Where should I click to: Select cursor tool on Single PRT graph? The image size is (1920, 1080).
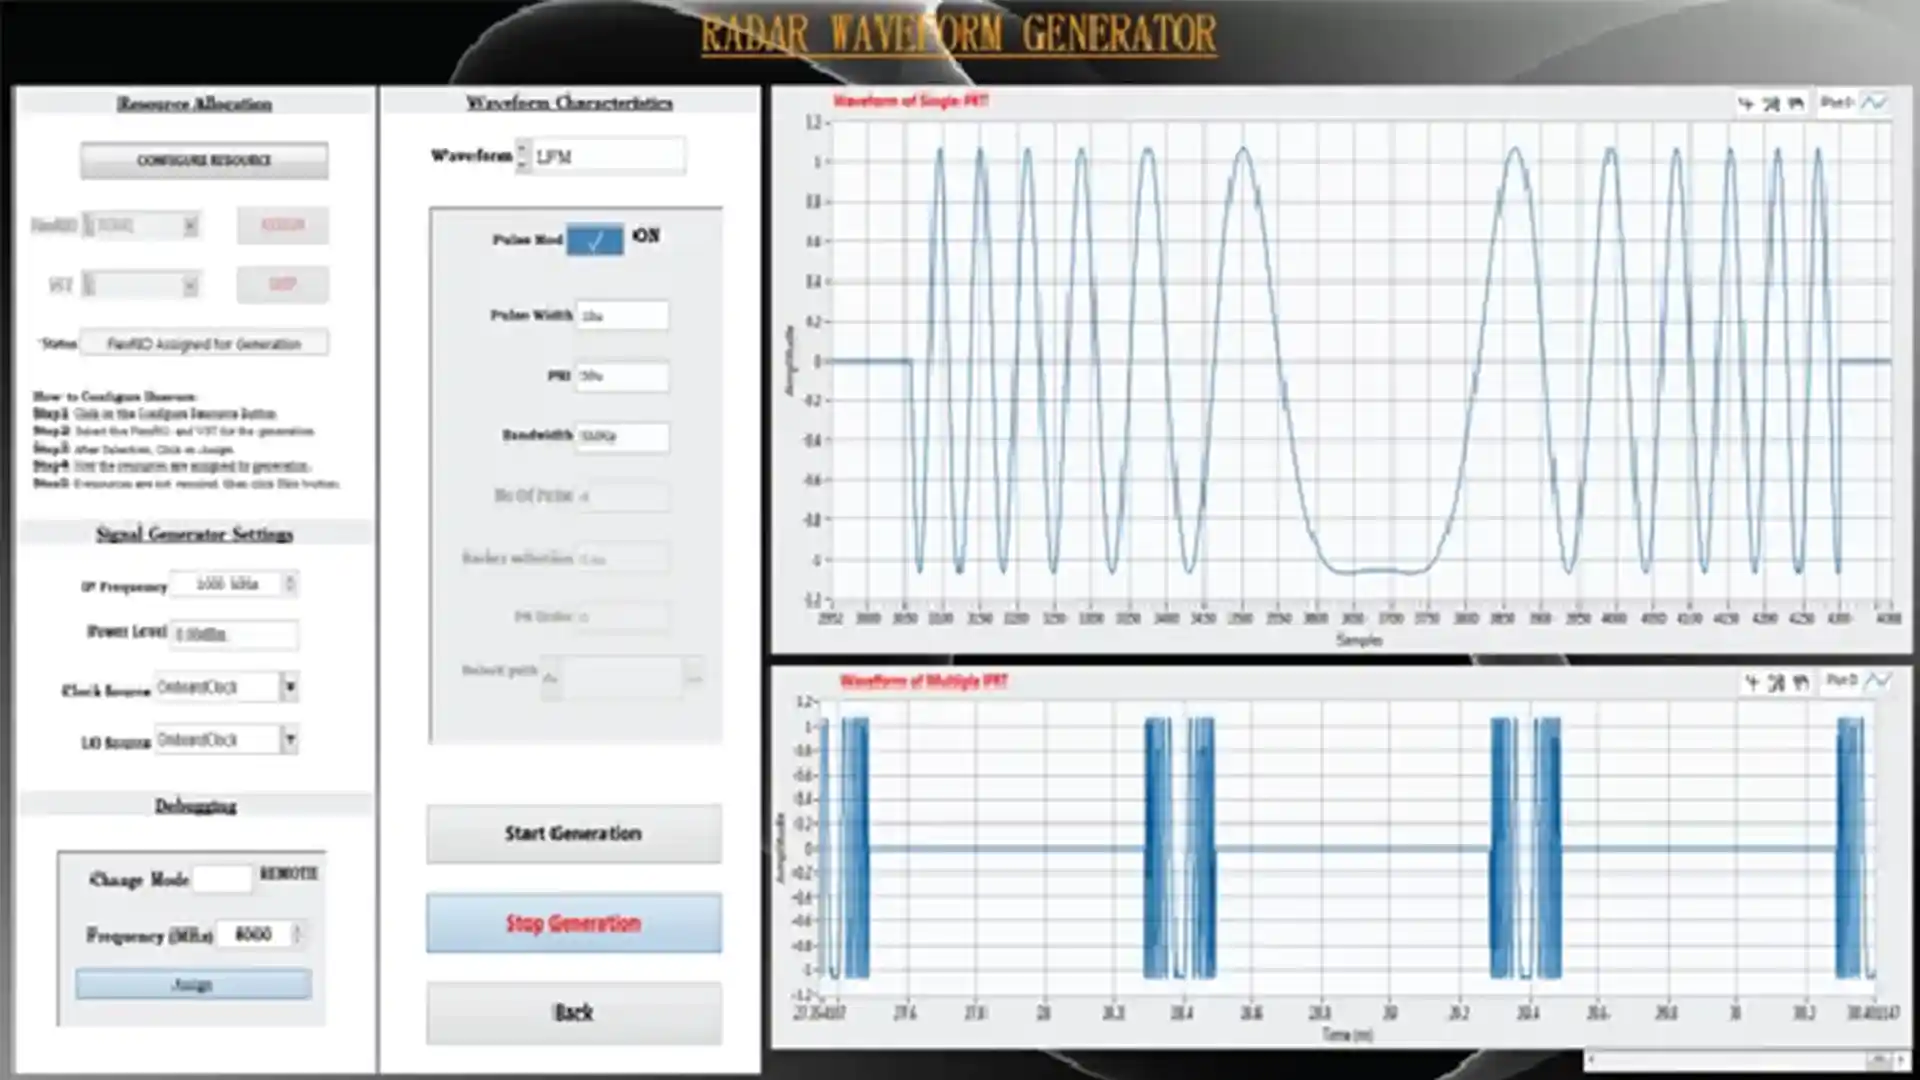1746,103
